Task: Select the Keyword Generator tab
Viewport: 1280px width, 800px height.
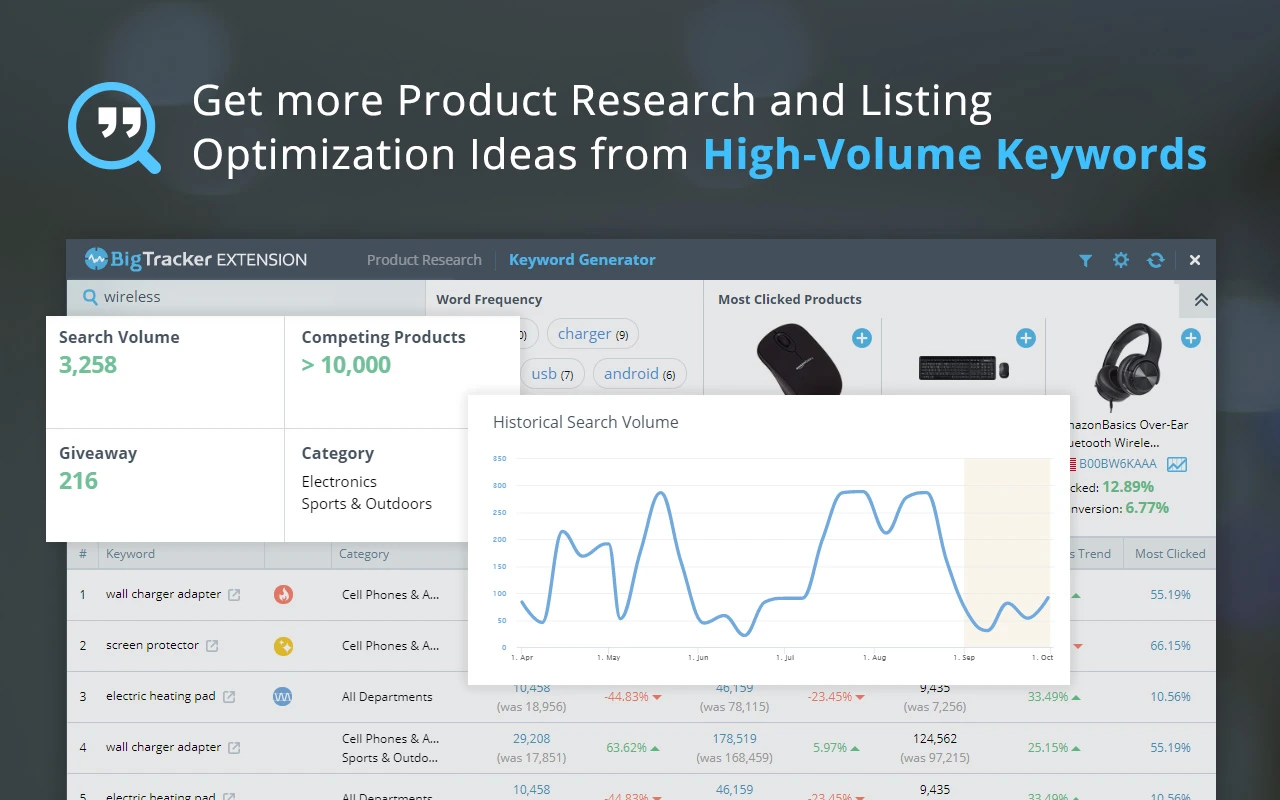Action: [582, 260]
